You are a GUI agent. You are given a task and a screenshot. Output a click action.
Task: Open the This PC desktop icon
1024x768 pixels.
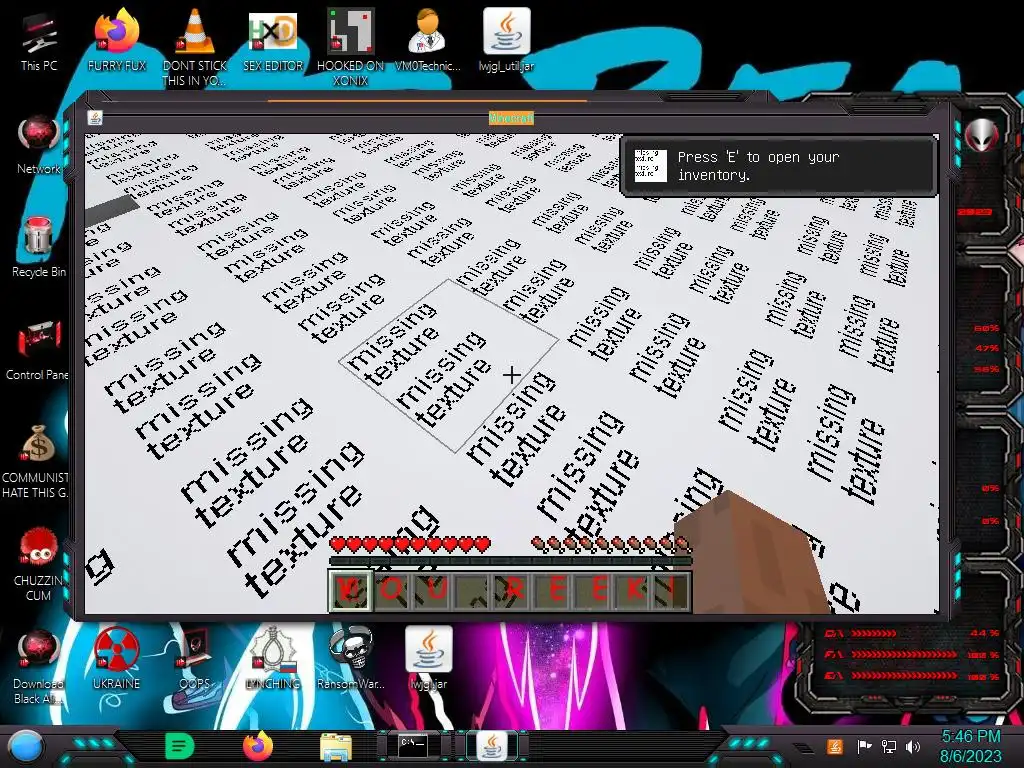click(38, 38)
